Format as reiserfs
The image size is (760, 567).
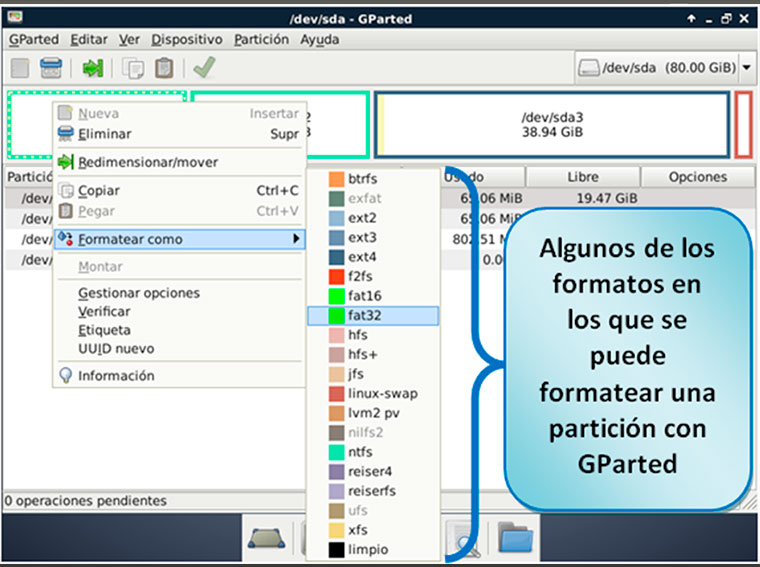[373, 491]
